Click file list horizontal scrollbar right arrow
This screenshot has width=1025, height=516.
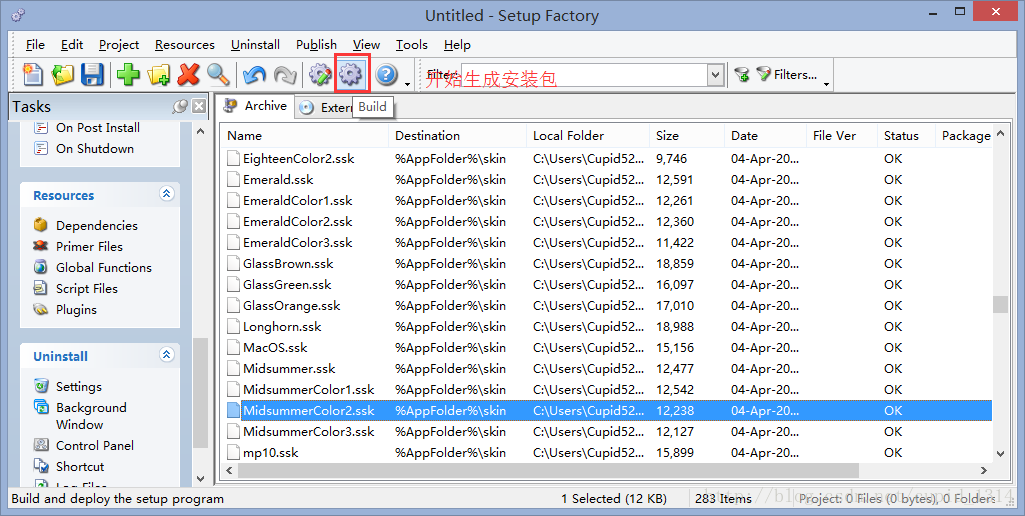tap(984, 470)
